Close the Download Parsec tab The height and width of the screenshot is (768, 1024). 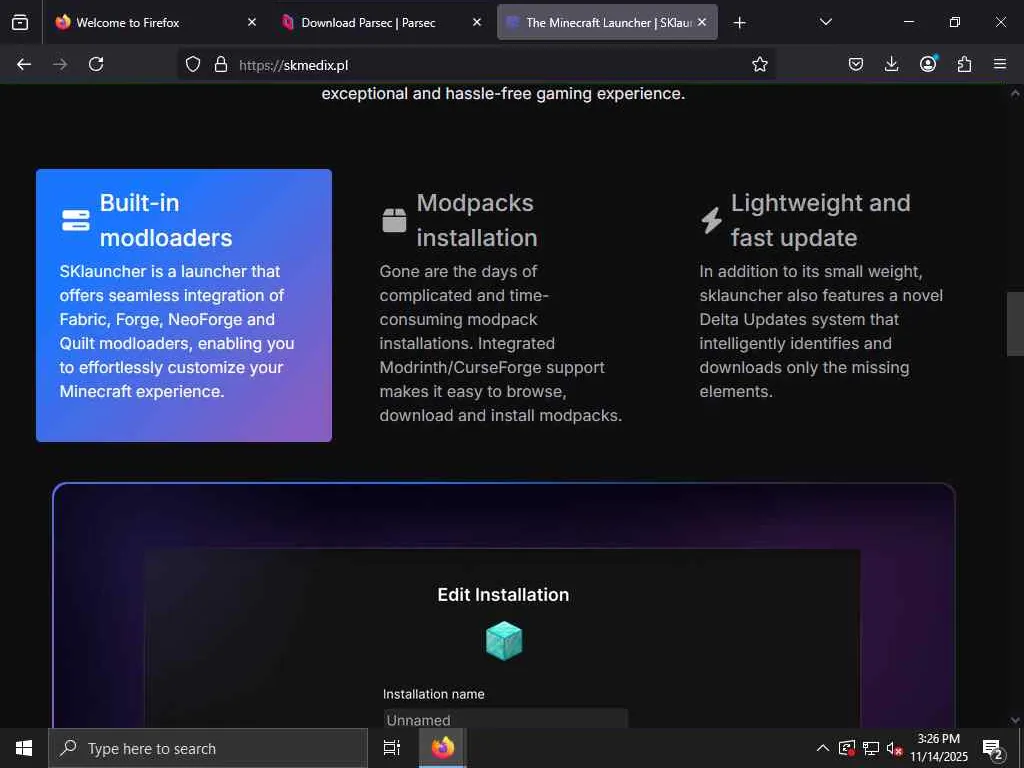(477, 22)
